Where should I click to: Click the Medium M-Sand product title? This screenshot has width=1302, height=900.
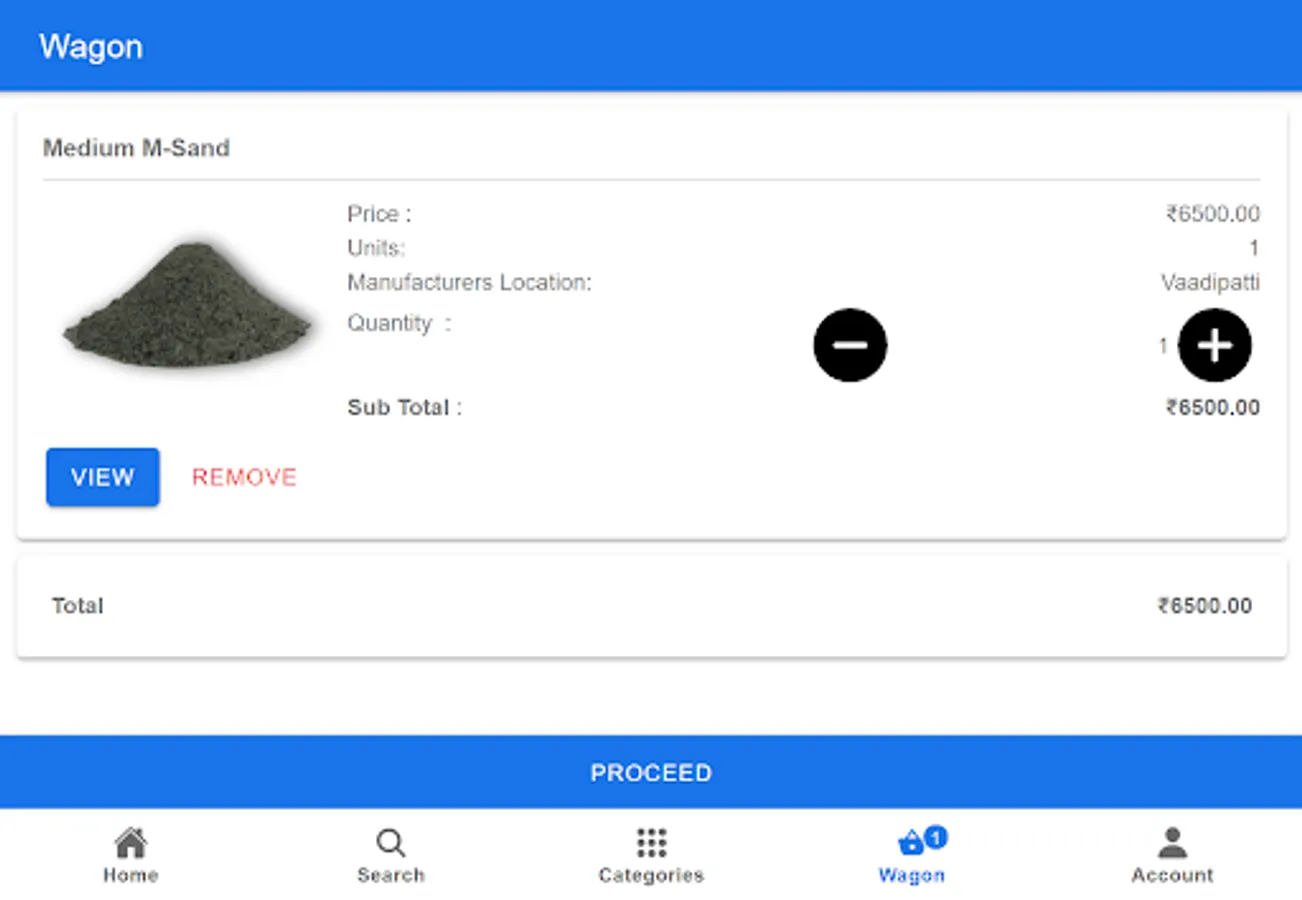coord(136,148)
